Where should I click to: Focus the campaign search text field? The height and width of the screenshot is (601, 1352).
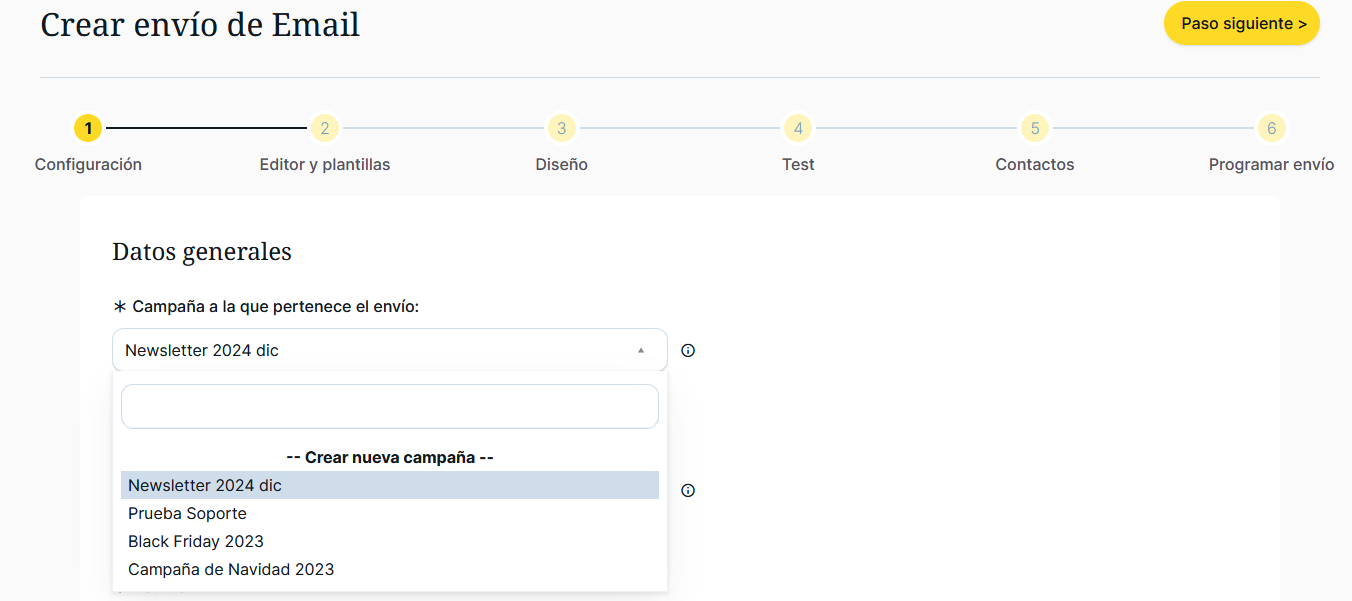pyautogui.click(x=390, y=406)
